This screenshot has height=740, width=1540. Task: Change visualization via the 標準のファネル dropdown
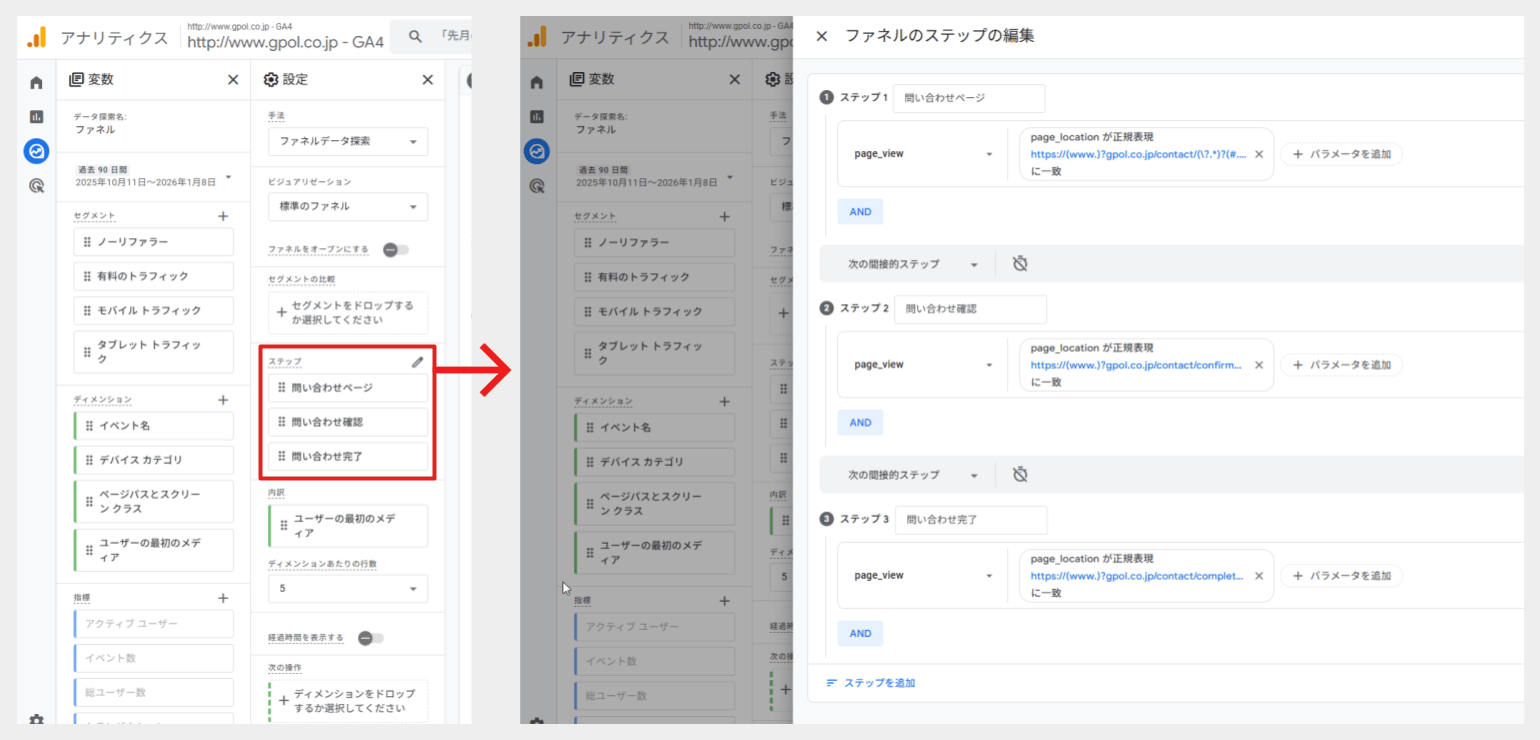tap(347, 206)
